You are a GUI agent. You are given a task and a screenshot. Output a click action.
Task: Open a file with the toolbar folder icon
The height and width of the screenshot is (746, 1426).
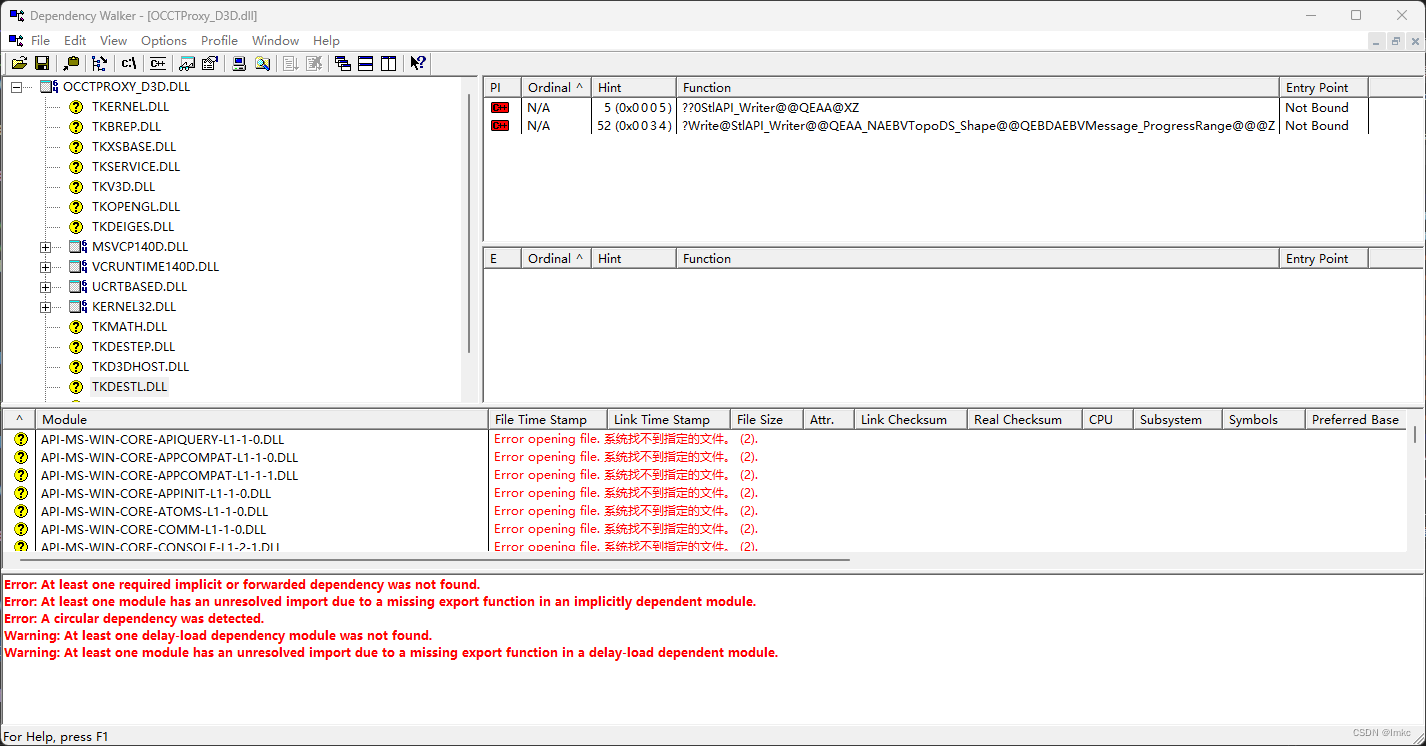click(19, 63)
